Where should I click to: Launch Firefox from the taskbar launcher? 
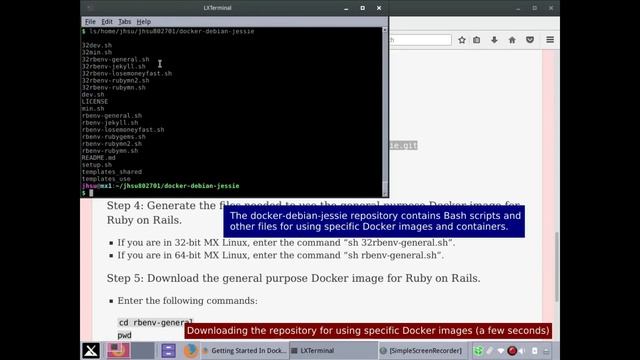[x=190, y=350]
